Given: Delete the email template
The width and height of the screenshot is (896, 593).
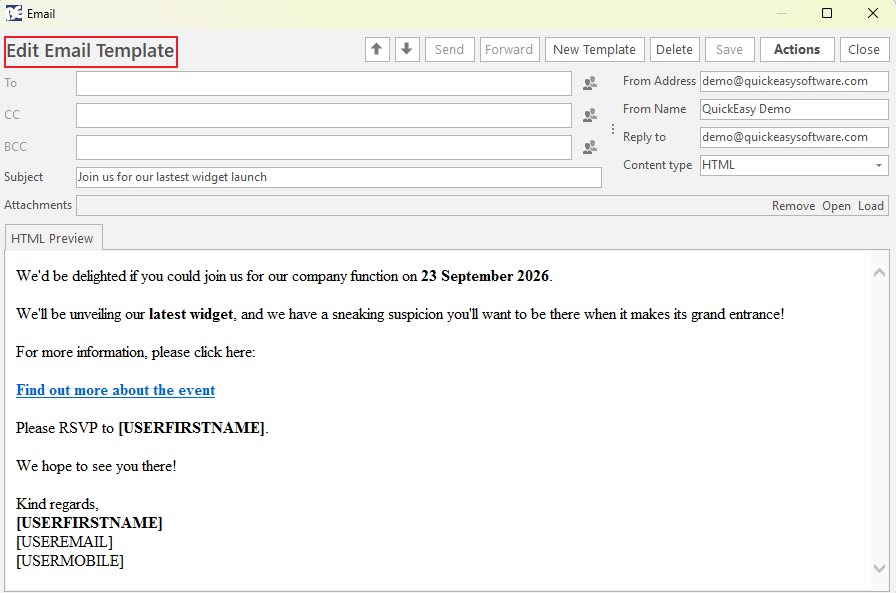Looking at the screenshot, I should 674,50.
